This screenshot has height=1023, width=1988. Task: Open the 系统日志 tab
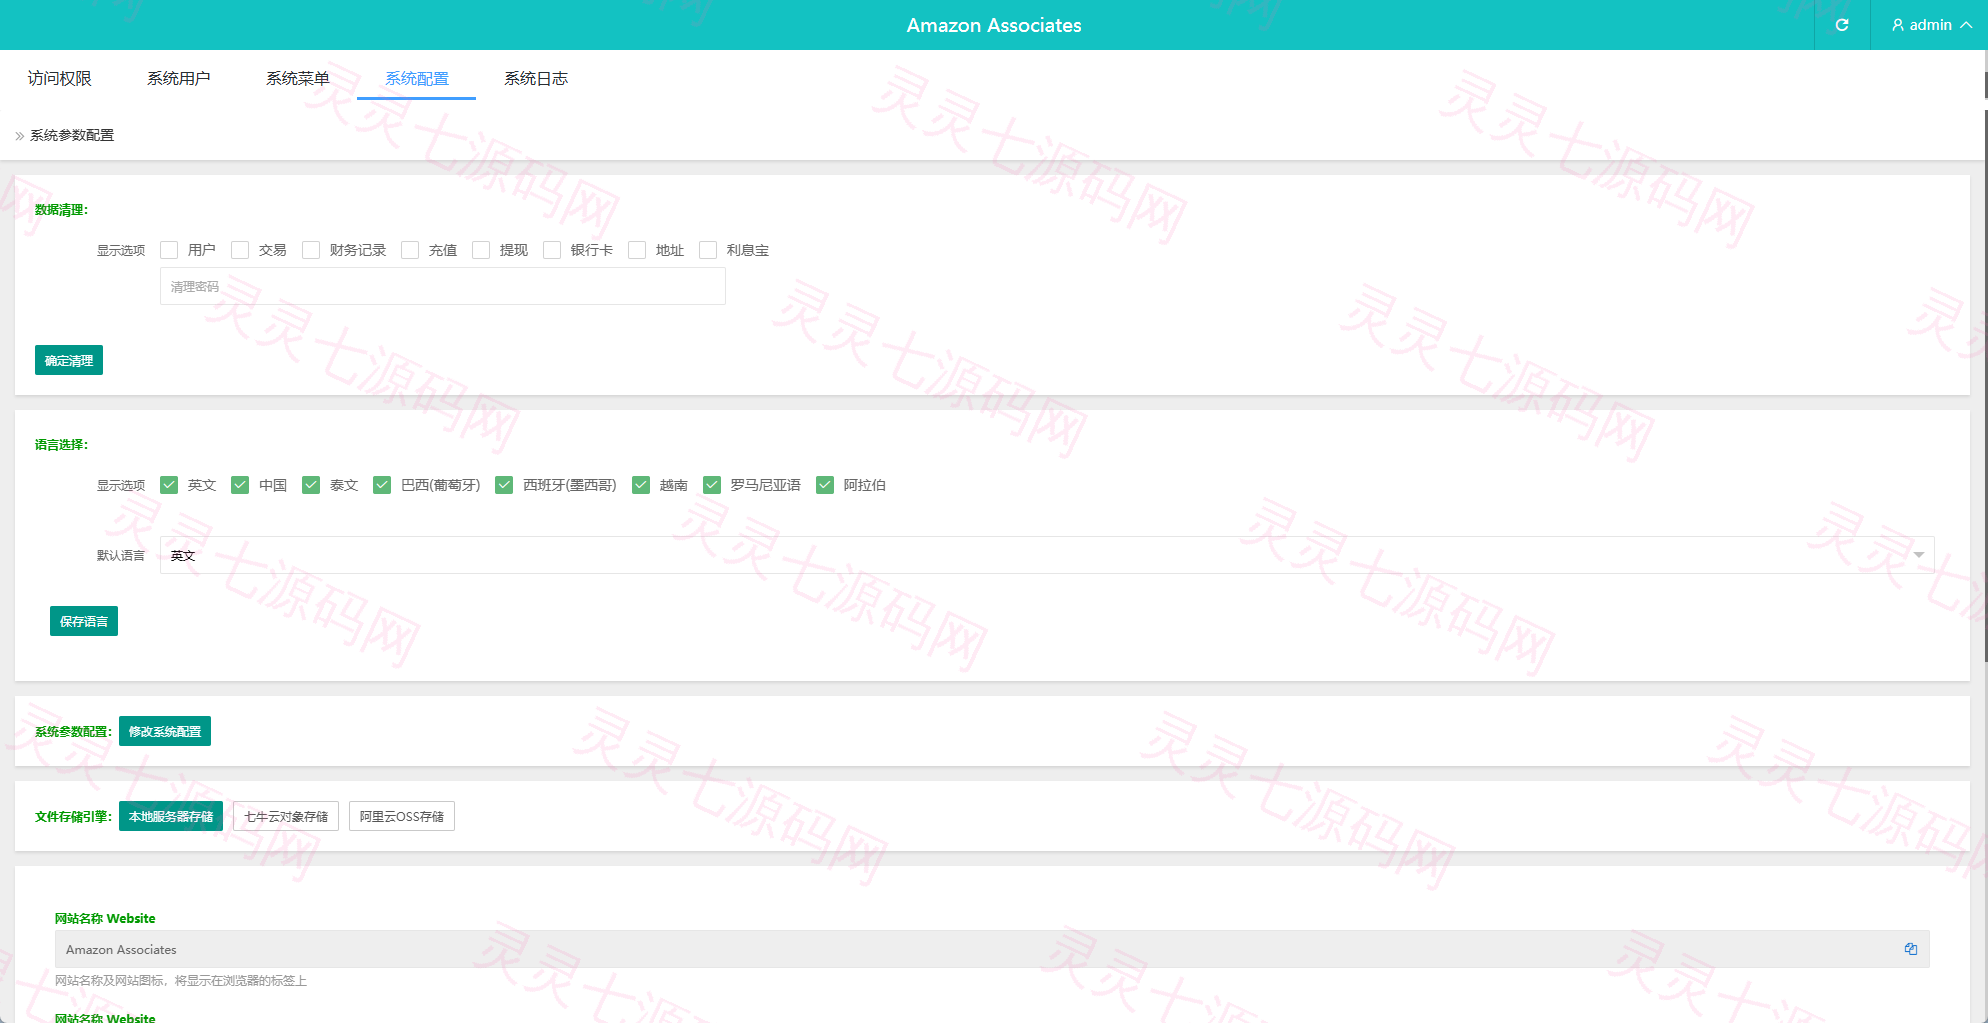[x=536, y=78]
